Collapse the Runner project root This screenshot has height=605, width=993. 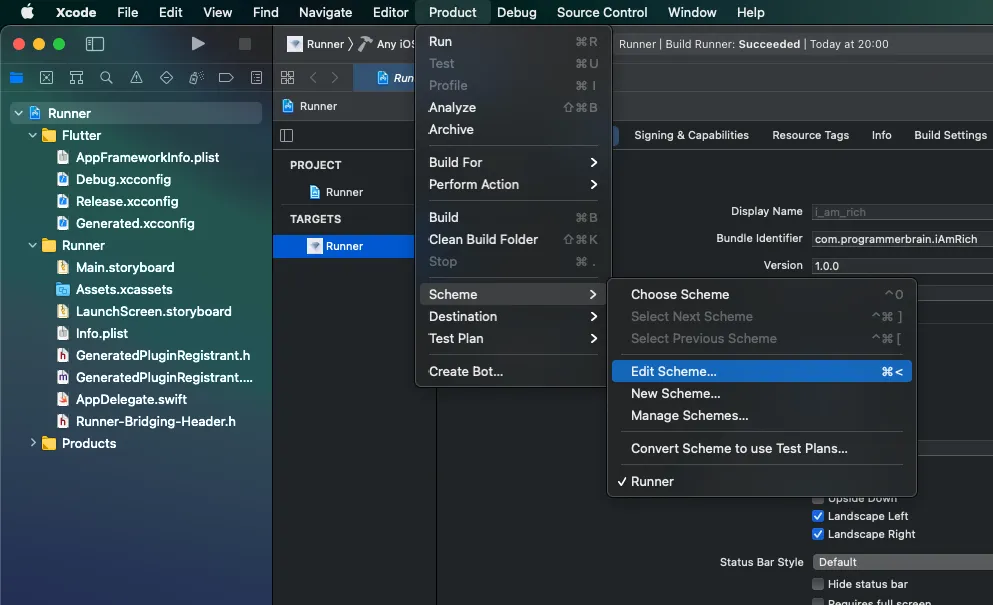19,113
